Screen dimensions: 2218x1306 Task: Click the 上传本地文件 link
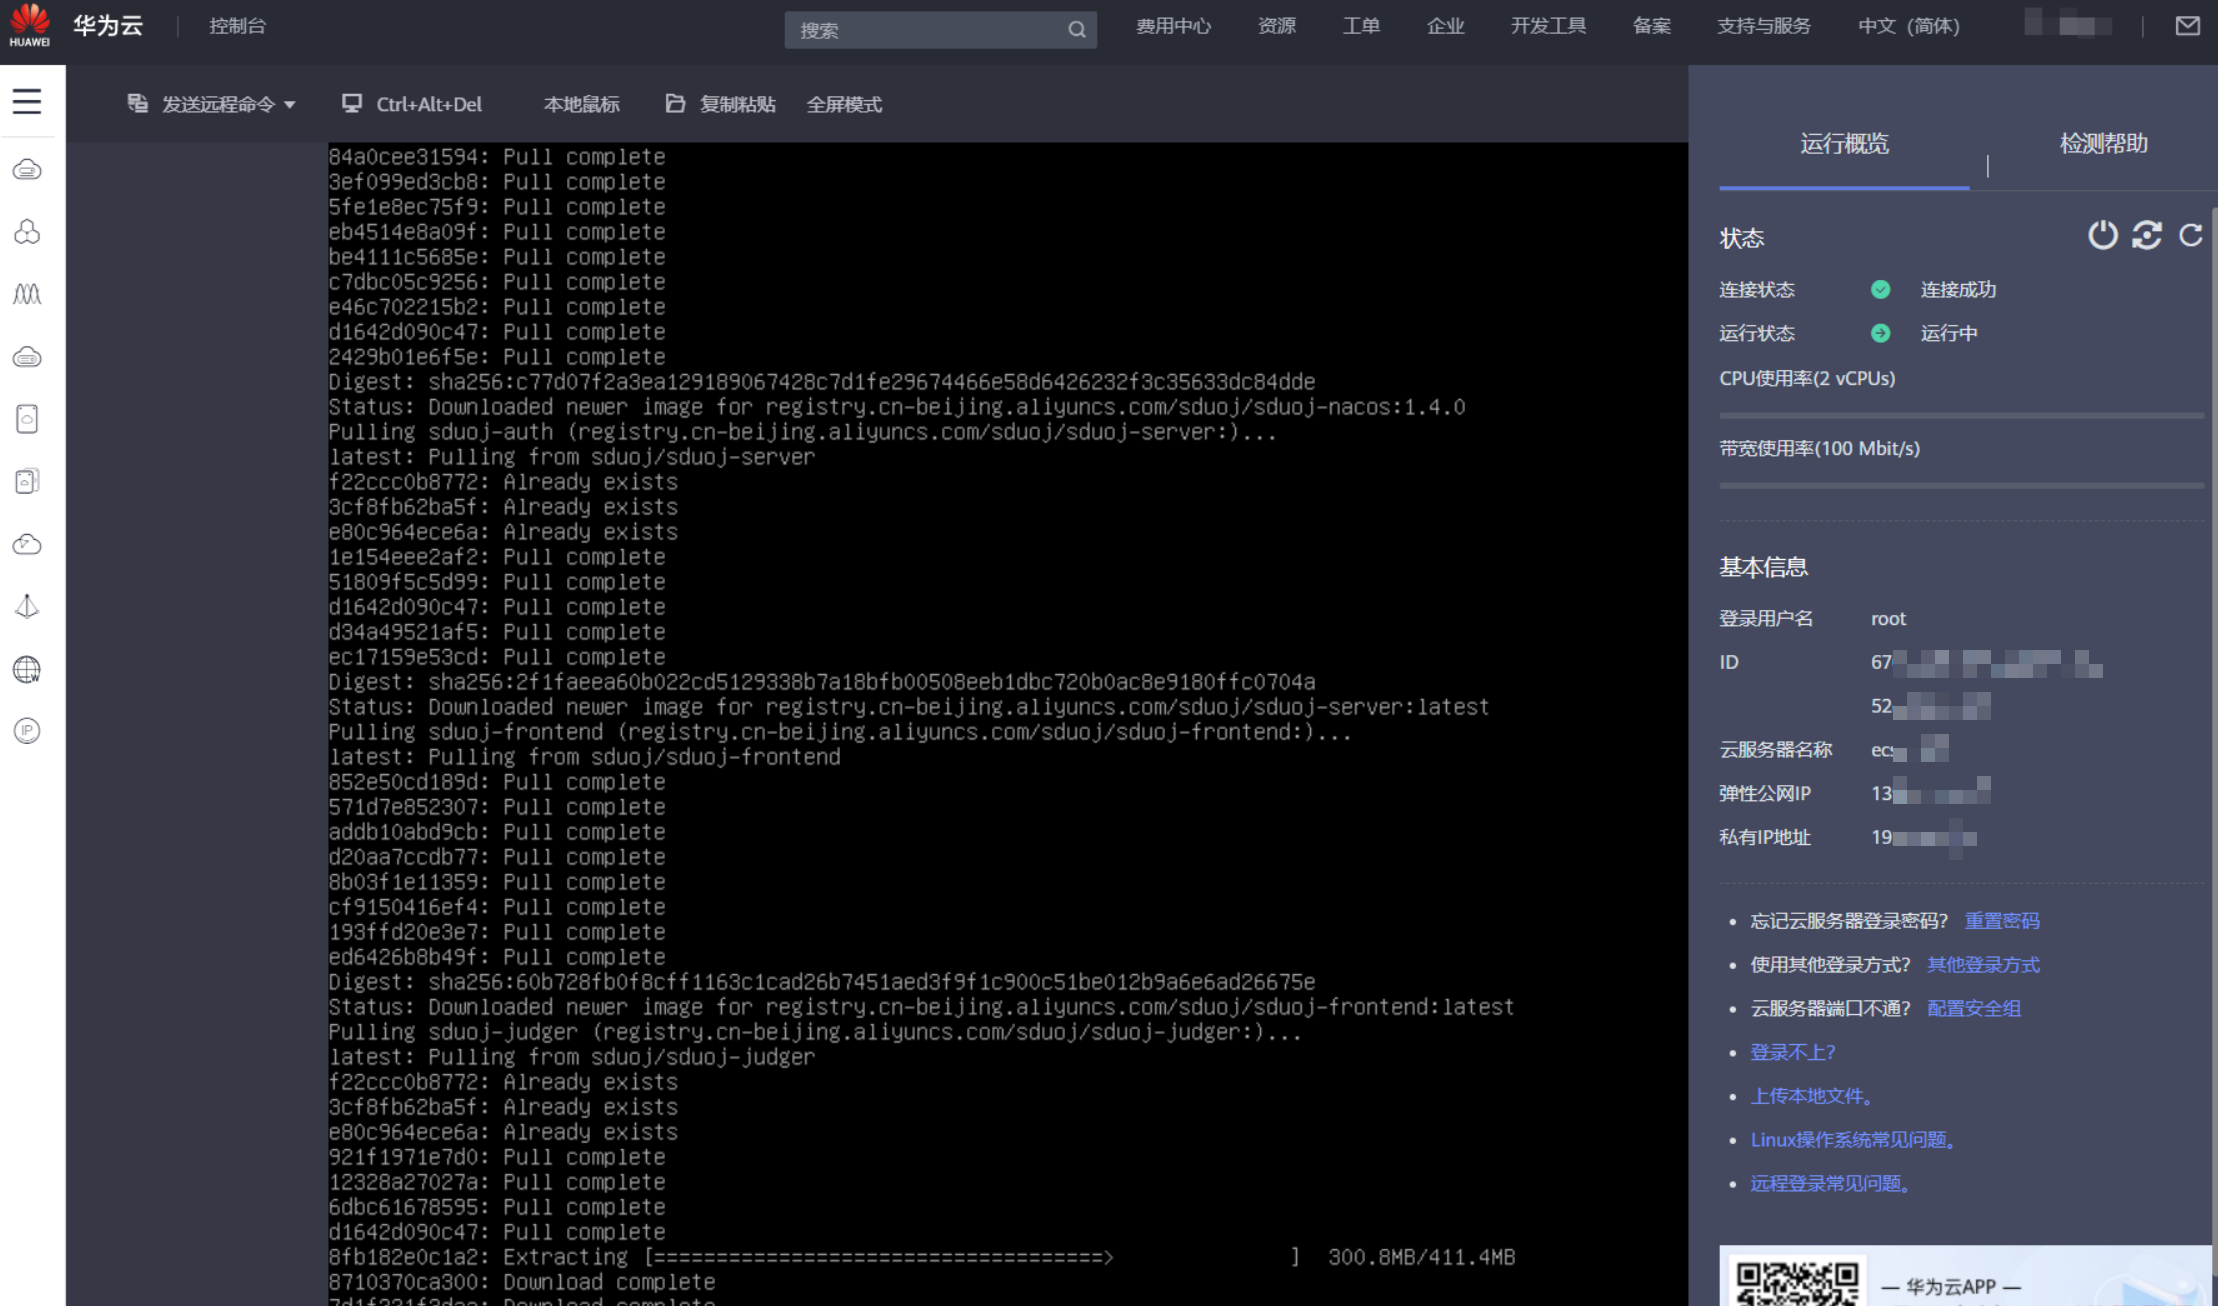pyautogui.click(x=1812, y=1097)
